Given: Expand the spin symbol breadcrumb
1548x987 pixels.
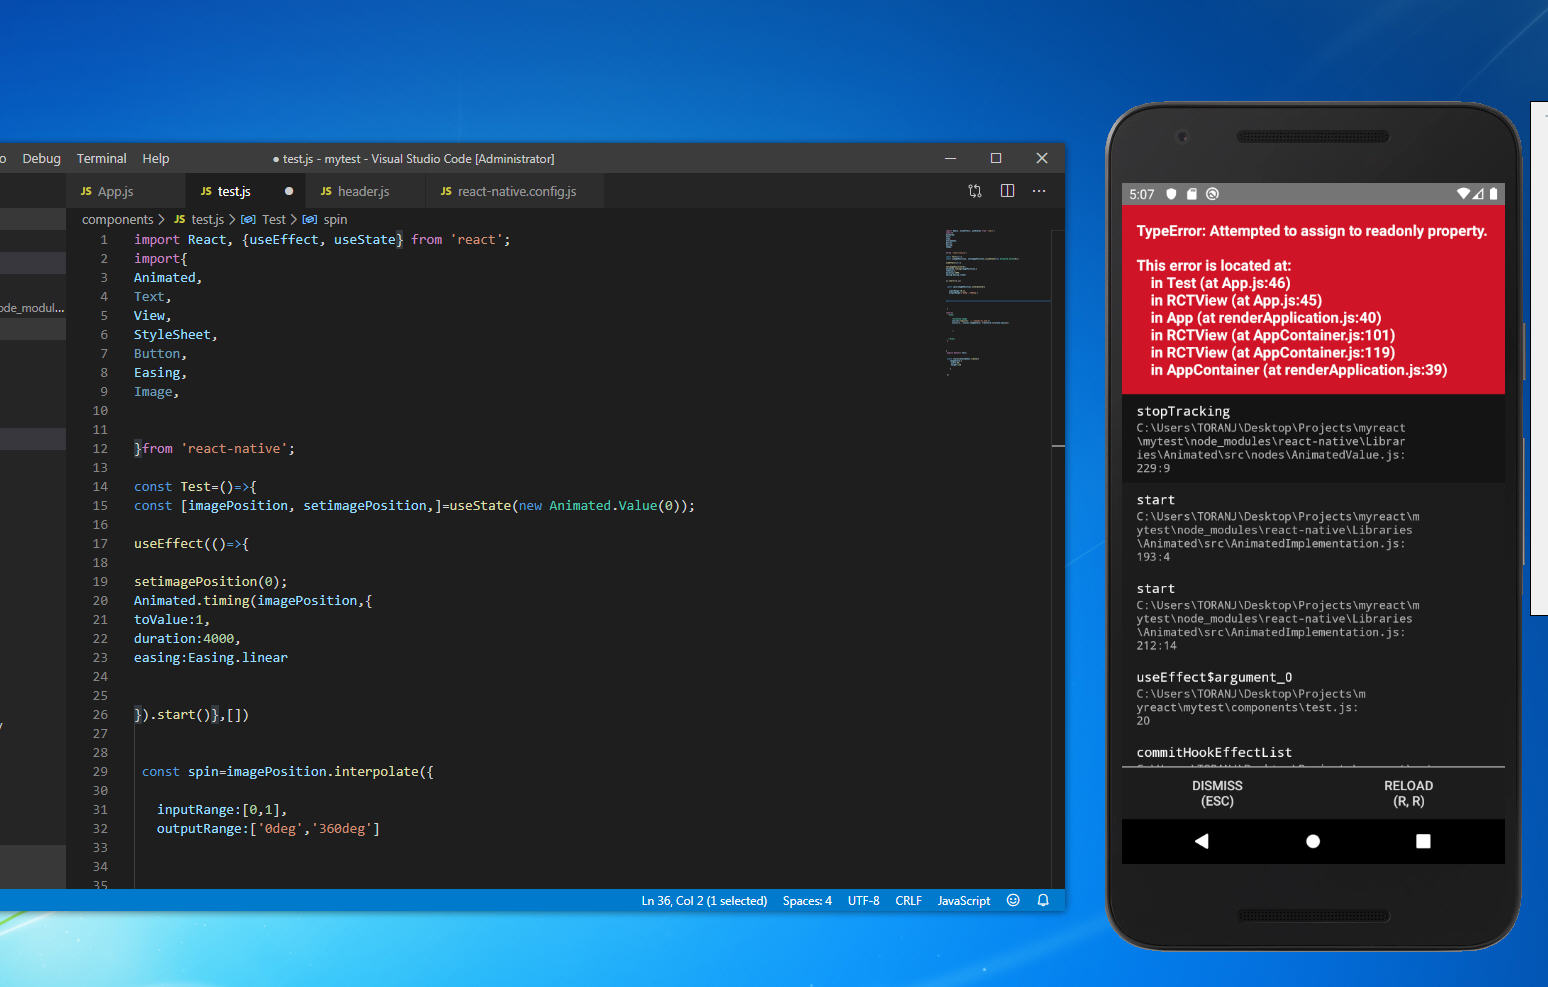Looking at the screenshot, I should tap(335, 220).
